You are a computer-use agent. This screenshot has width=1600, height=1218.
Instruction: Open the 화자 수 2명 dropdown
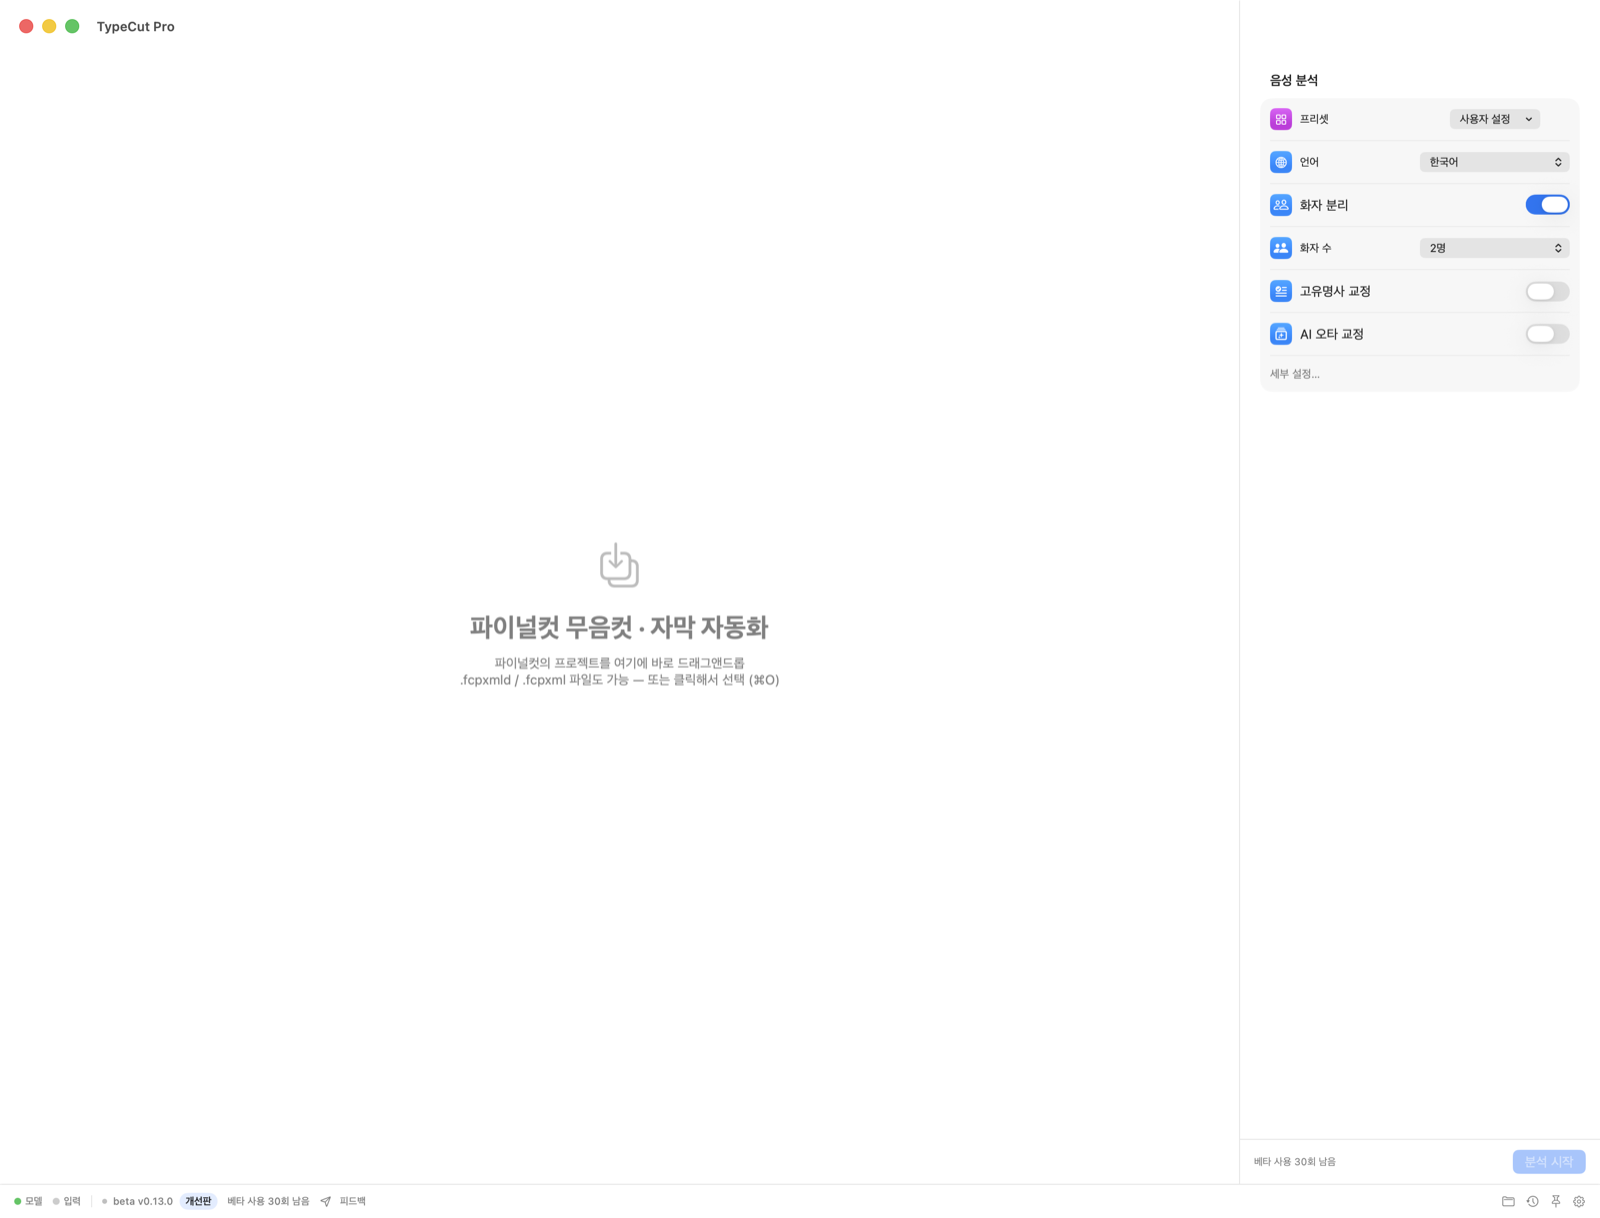pyautogui.click(x=1494, y=248)
